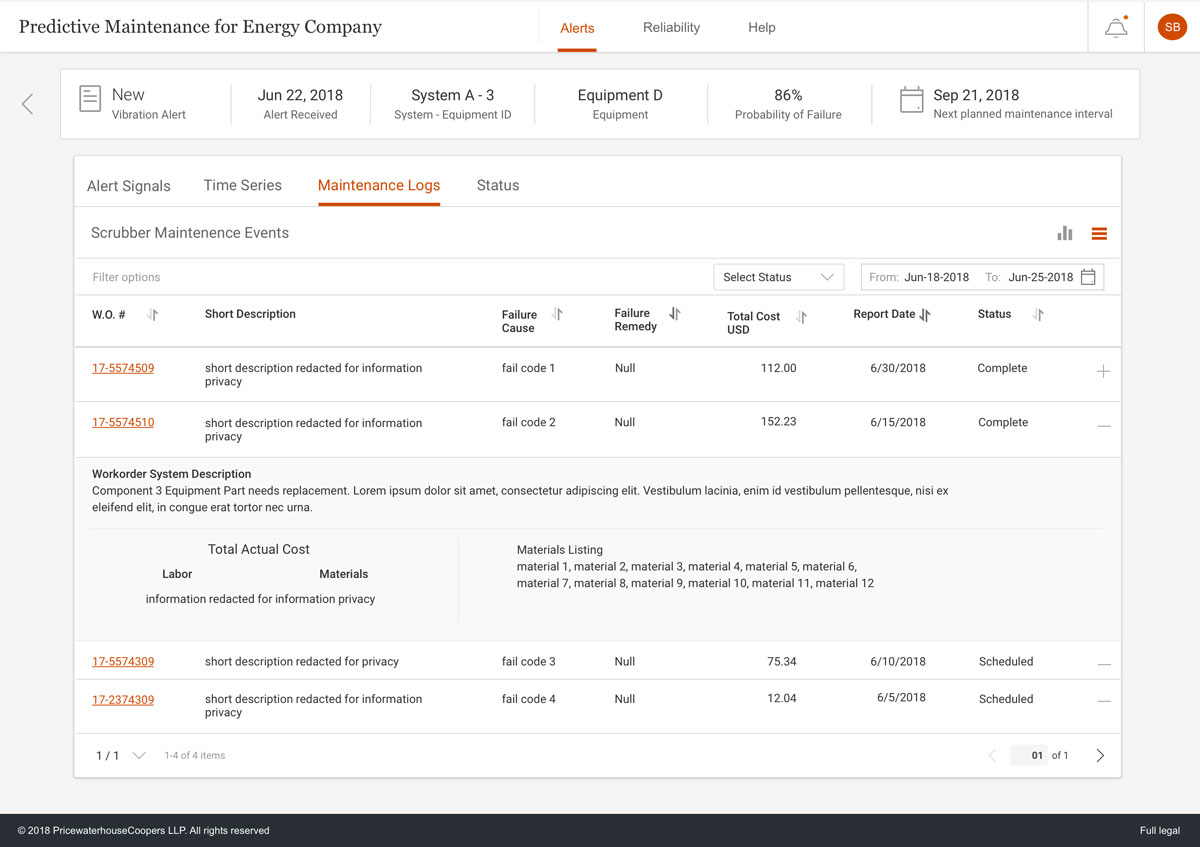
Task: Switch to the Time Series tab
Action: (x=242, y=185)
